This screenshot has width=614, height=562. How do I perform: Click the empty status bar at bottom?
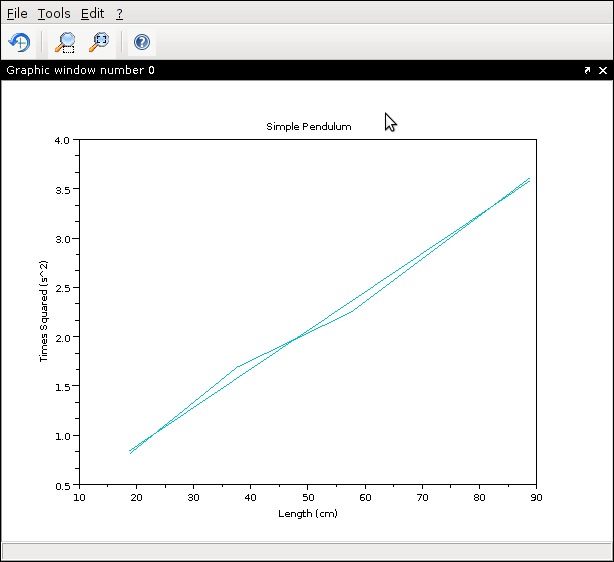point(306,551)
